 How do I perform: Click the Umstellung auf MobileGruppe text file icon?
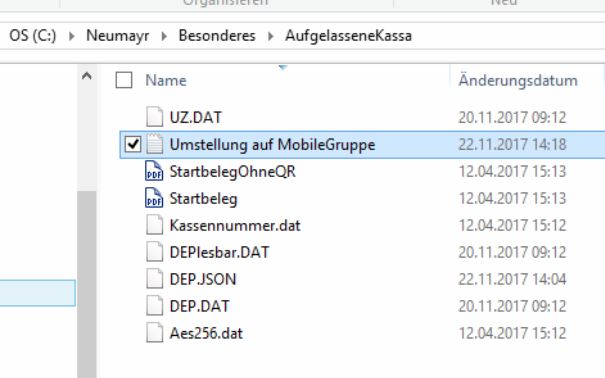[154, 144]
